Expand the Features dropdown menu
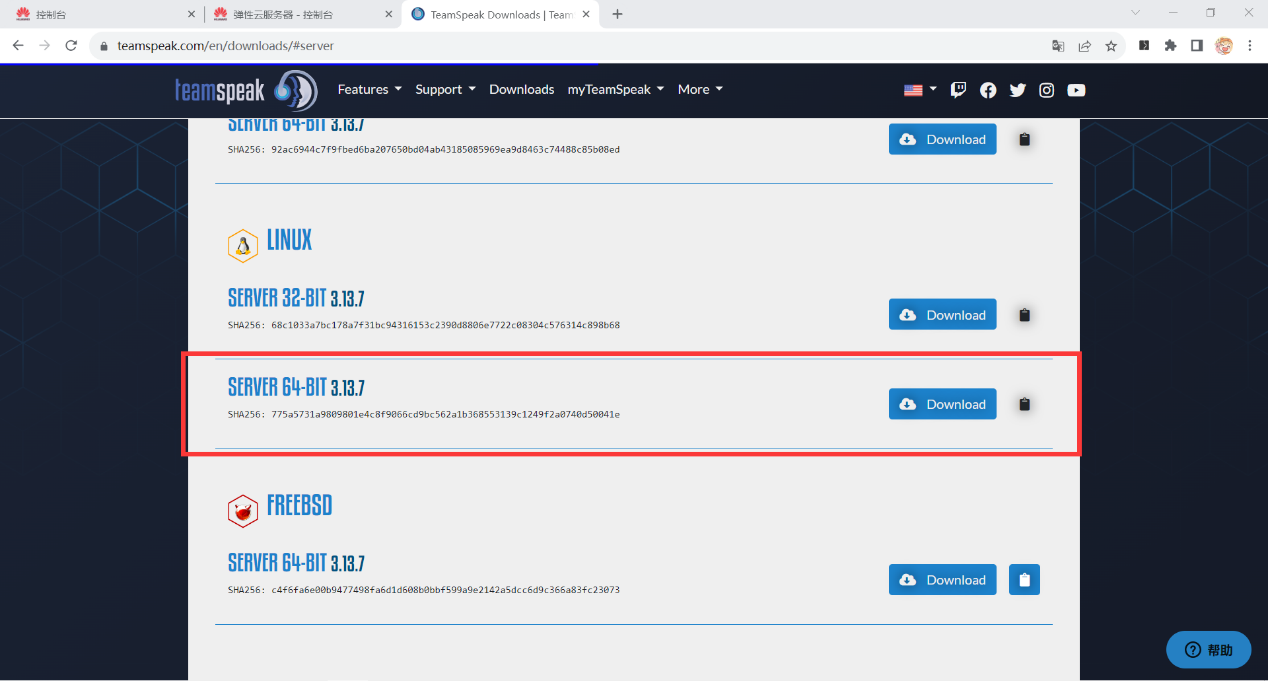 click(x=370, y=90)
